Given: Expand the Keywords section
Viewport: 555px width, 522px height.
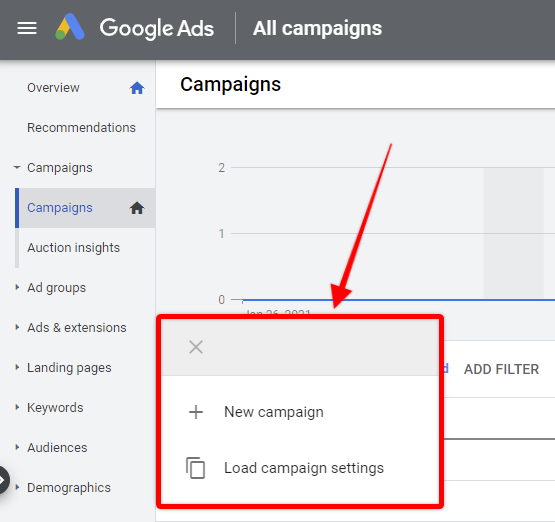Looking at the screenshot, I should (x=17, y=407).
